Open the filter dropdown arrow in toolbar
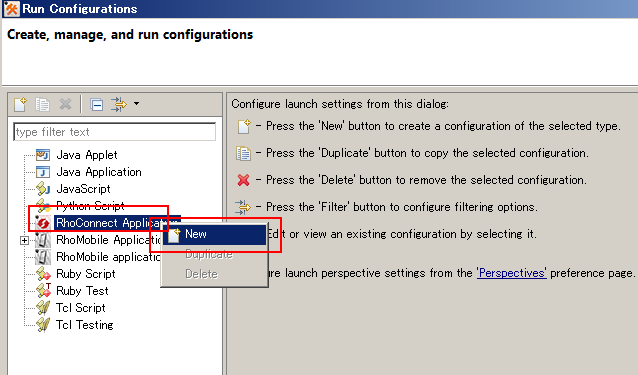This screenshot has height=375, width=638. point(137,104)
